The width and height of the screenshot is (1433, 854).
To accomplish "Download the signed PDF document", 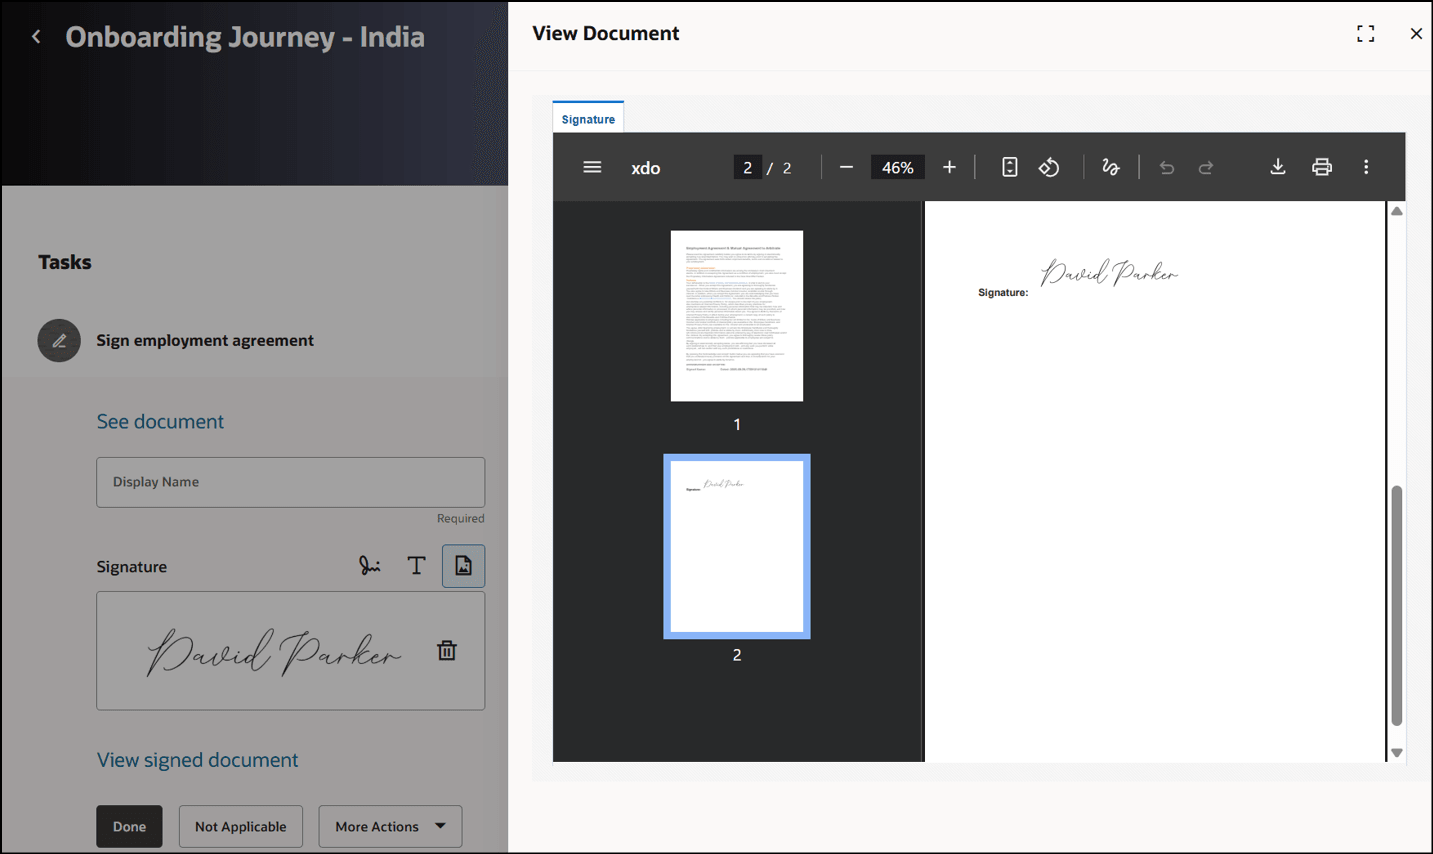I will (x=1277, y=167).
